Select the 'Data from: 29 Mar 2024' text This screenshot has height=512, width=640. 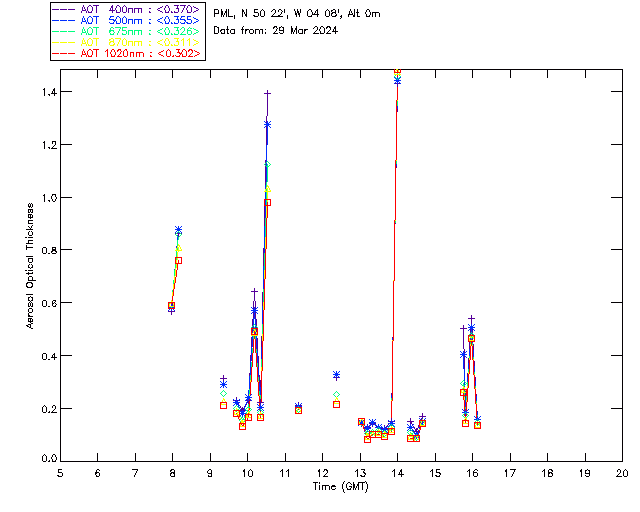coord(276,30)
